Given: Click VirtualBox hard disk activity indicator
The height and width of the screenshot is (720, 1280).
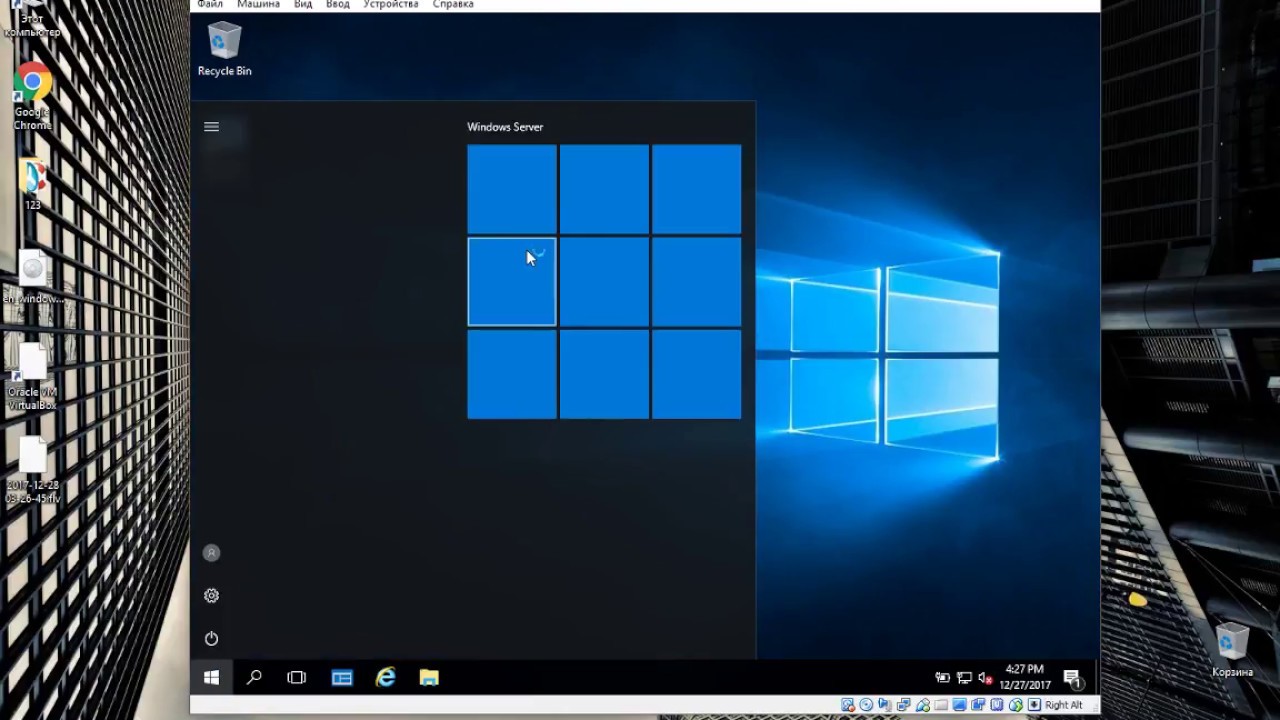Looking at the screenshot, I should point(848,705).
